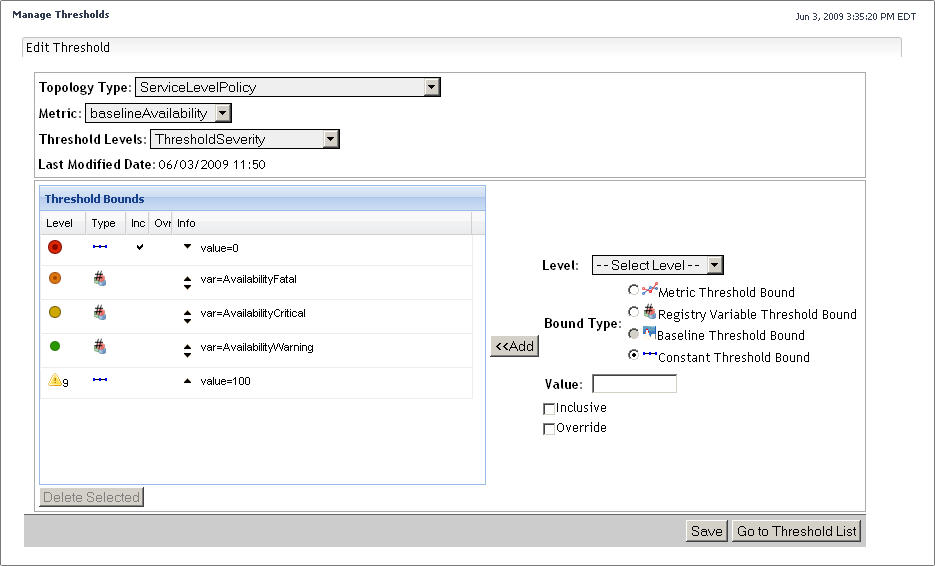Click the Manage Thresholds page title
Image resolution: width=935 pixels, height=566 pixels.
[61, 14]
